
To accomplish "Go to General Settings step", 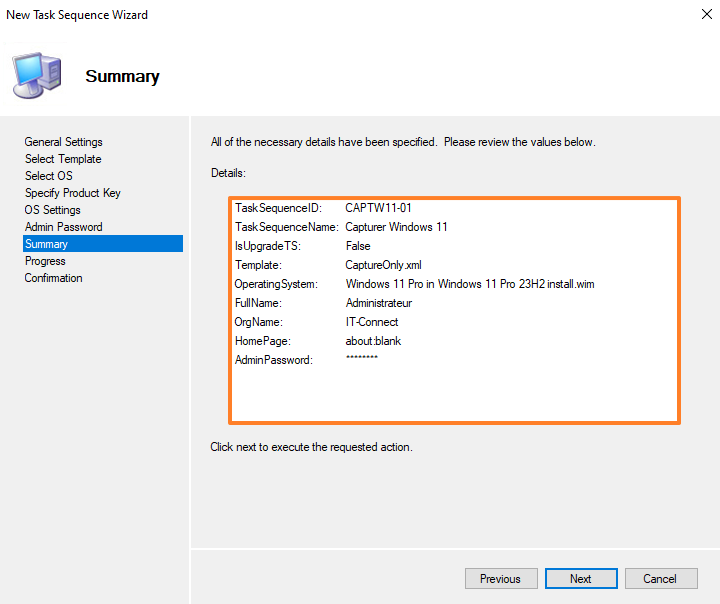I will click(x=63, y=142).
